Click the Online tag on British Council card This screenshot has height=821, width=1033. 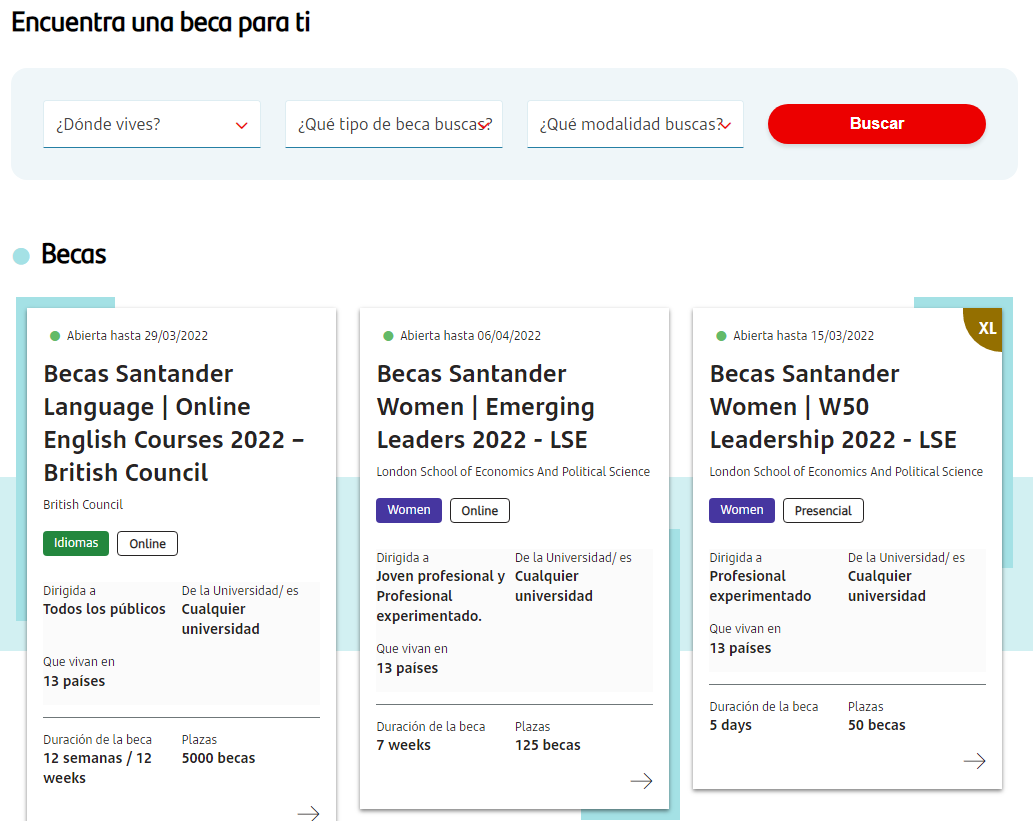[148, 544]
